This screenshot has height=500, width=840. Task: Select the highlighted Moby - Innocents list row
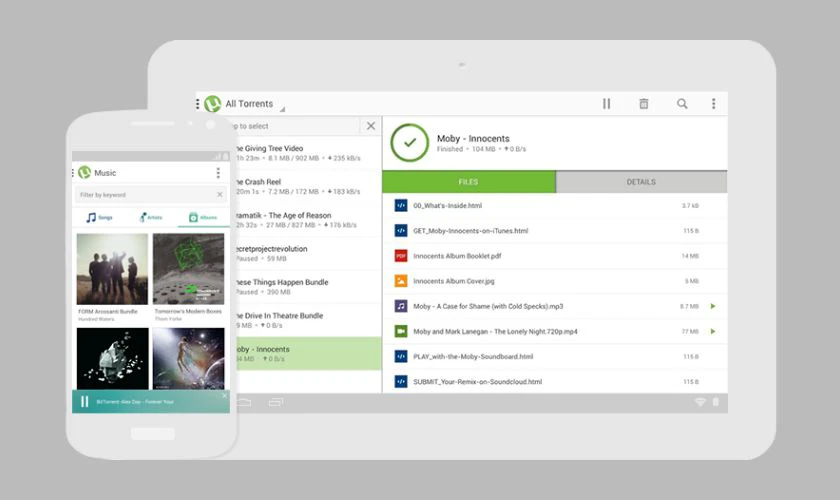pyautogui.click(x=309, y=353)
